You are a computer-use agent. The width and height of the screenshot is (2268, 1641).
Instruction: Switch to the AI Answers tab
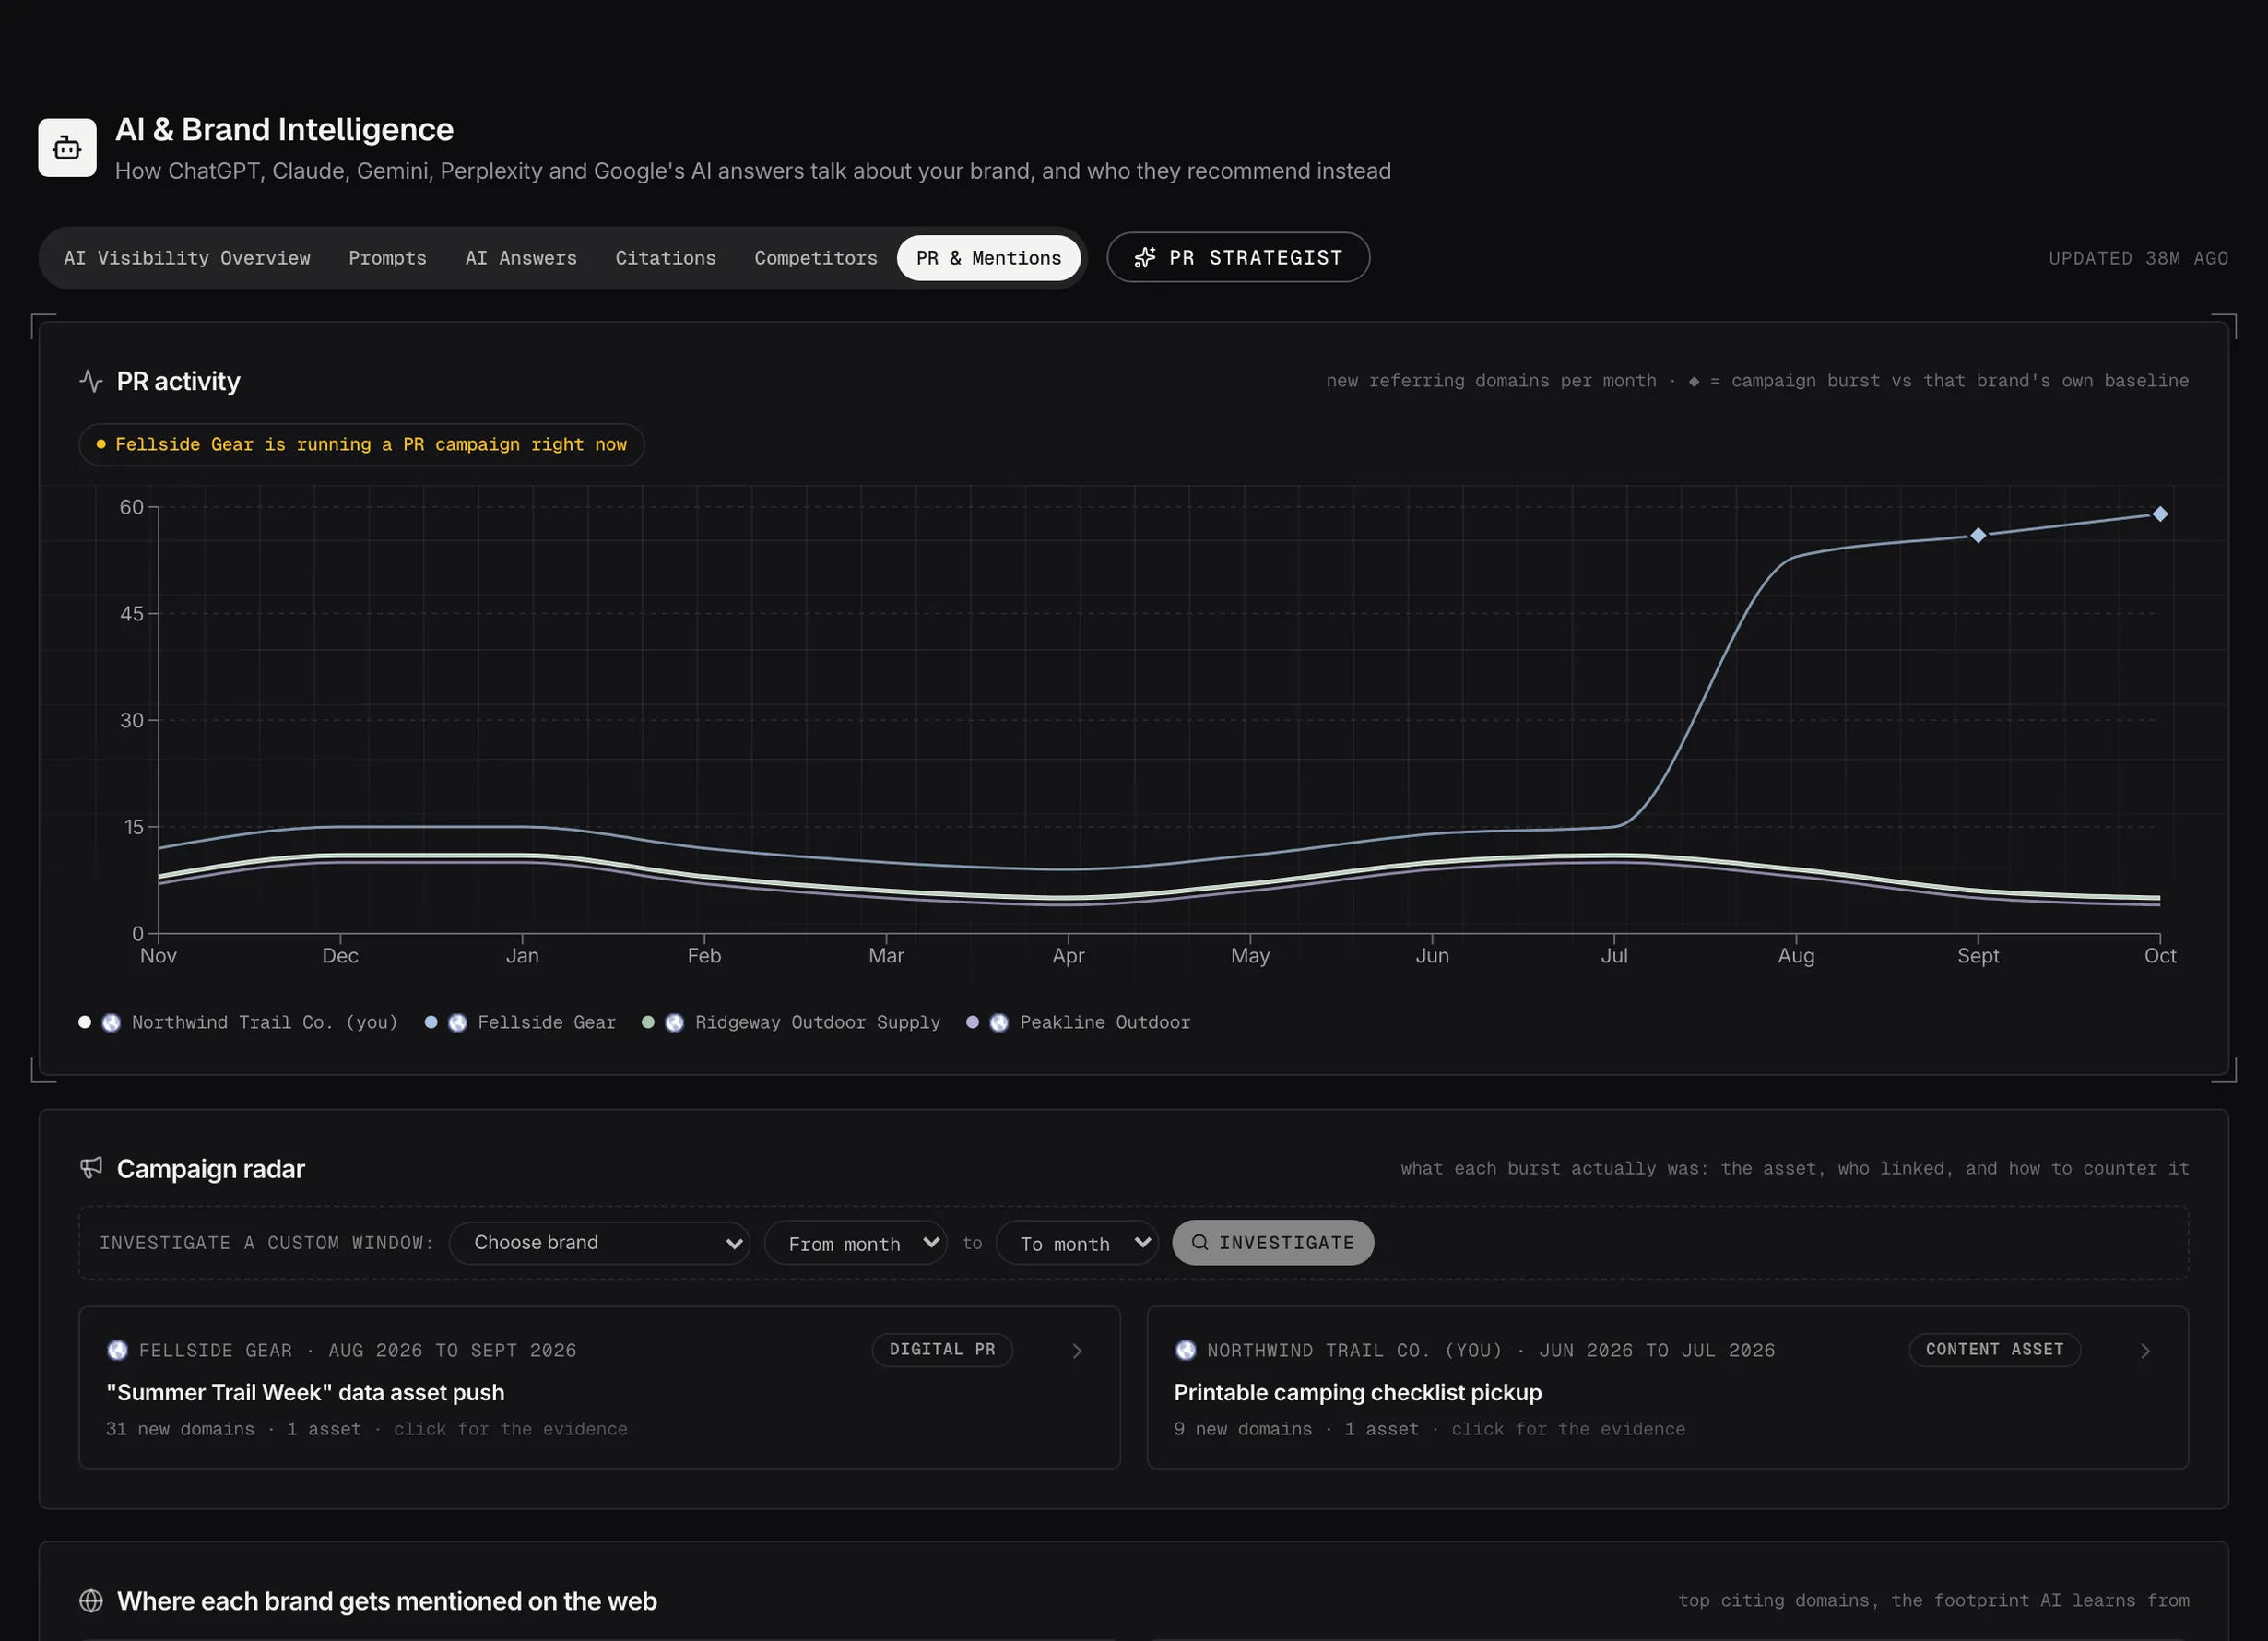(521, 258)
